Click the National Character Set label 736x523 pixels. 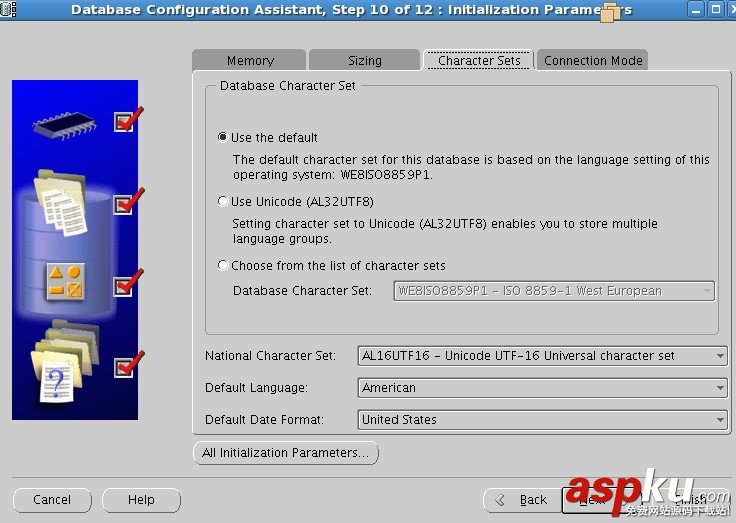pos(270,355)
